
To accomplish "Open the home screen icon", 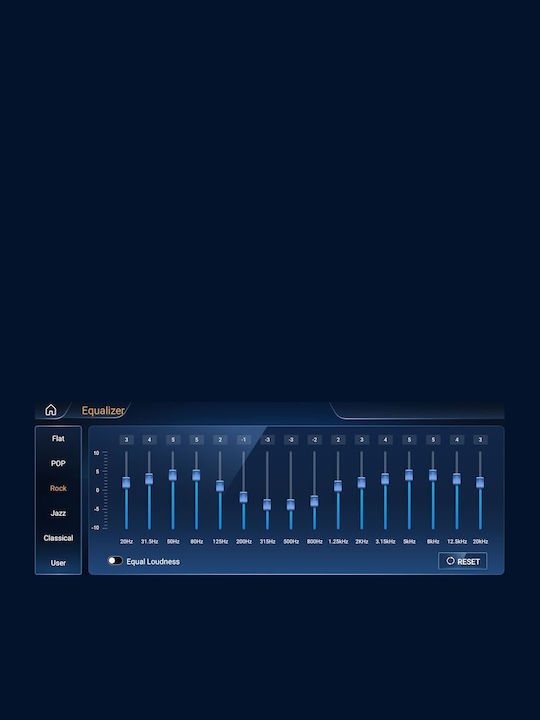I will coord(51,410).
